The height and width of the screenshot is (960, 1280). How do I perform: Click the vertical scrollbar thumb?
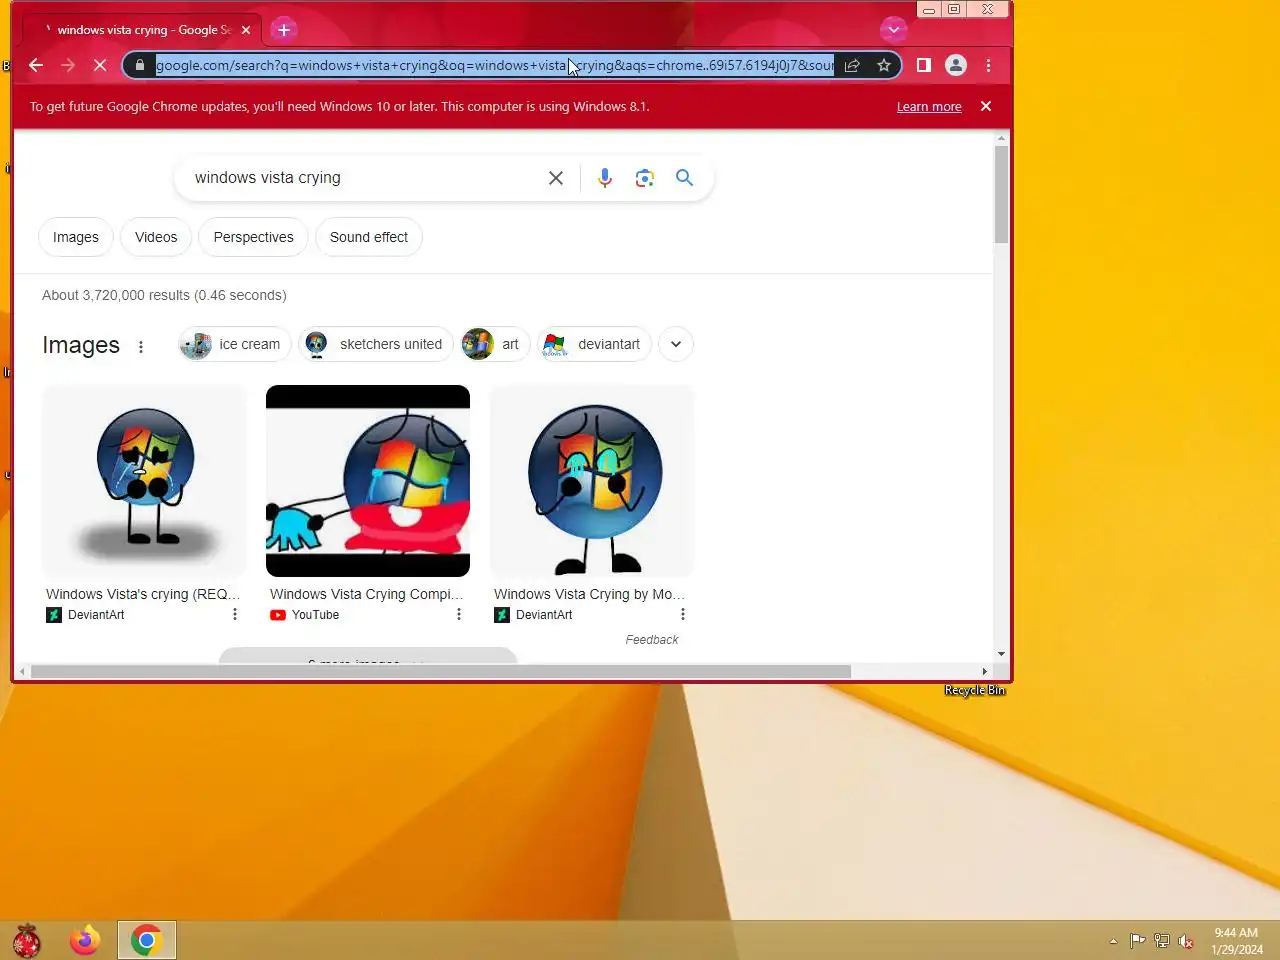tap(1001, 194)
